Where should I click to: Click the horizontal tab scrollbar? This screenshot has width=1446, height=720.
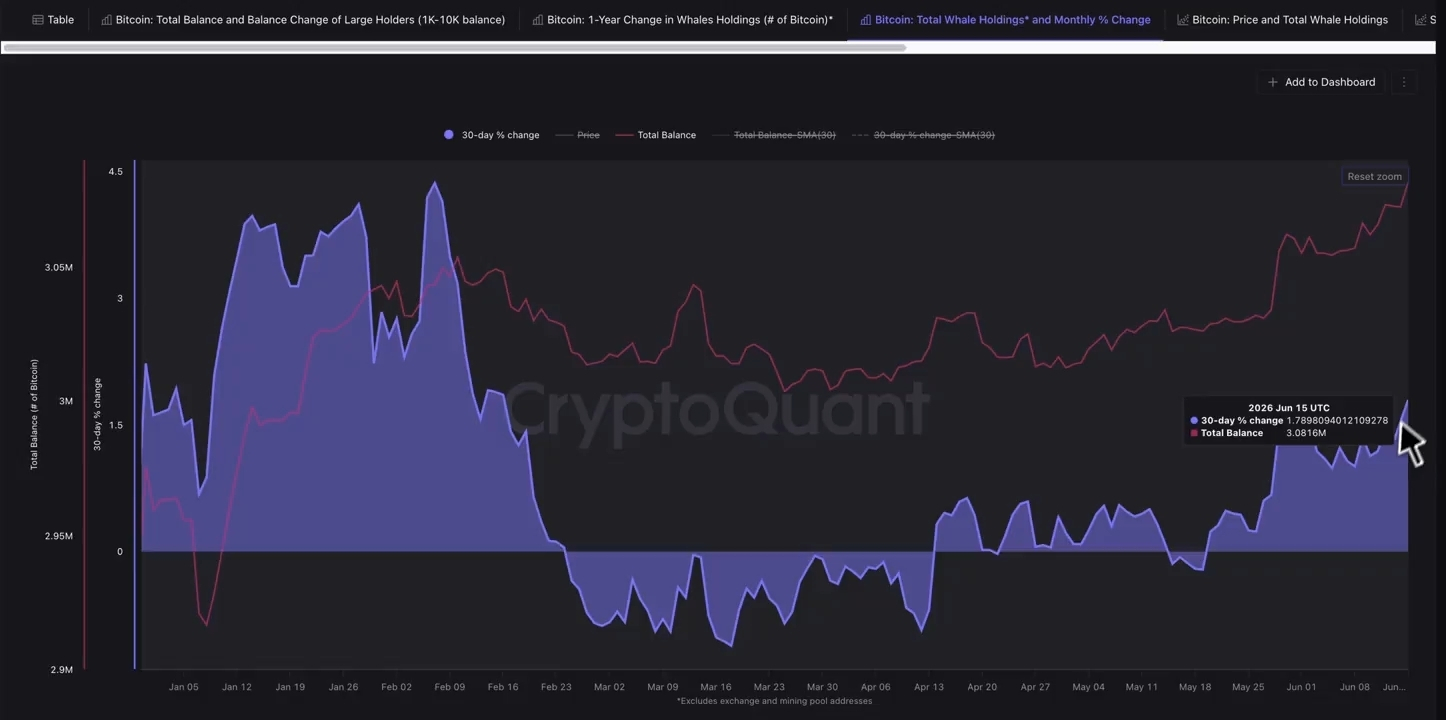454,47
